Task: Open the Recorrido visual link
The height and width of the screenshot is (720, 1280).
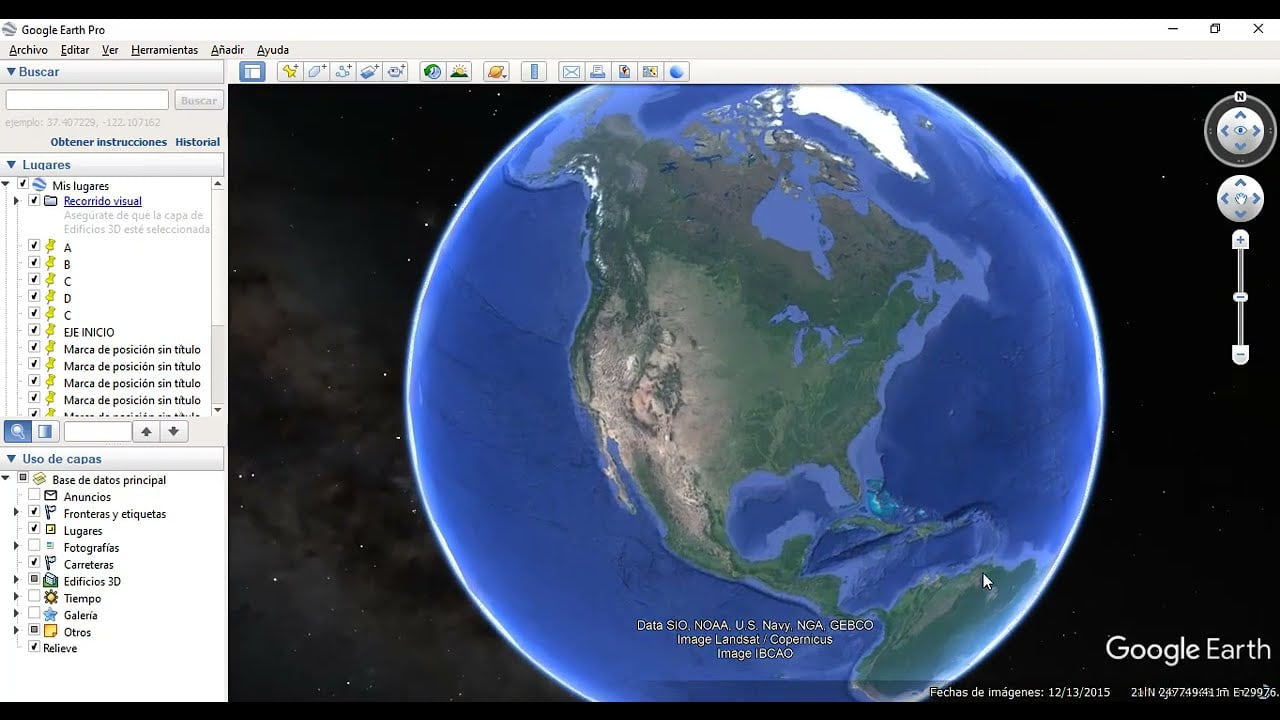Action: point(103,201)
